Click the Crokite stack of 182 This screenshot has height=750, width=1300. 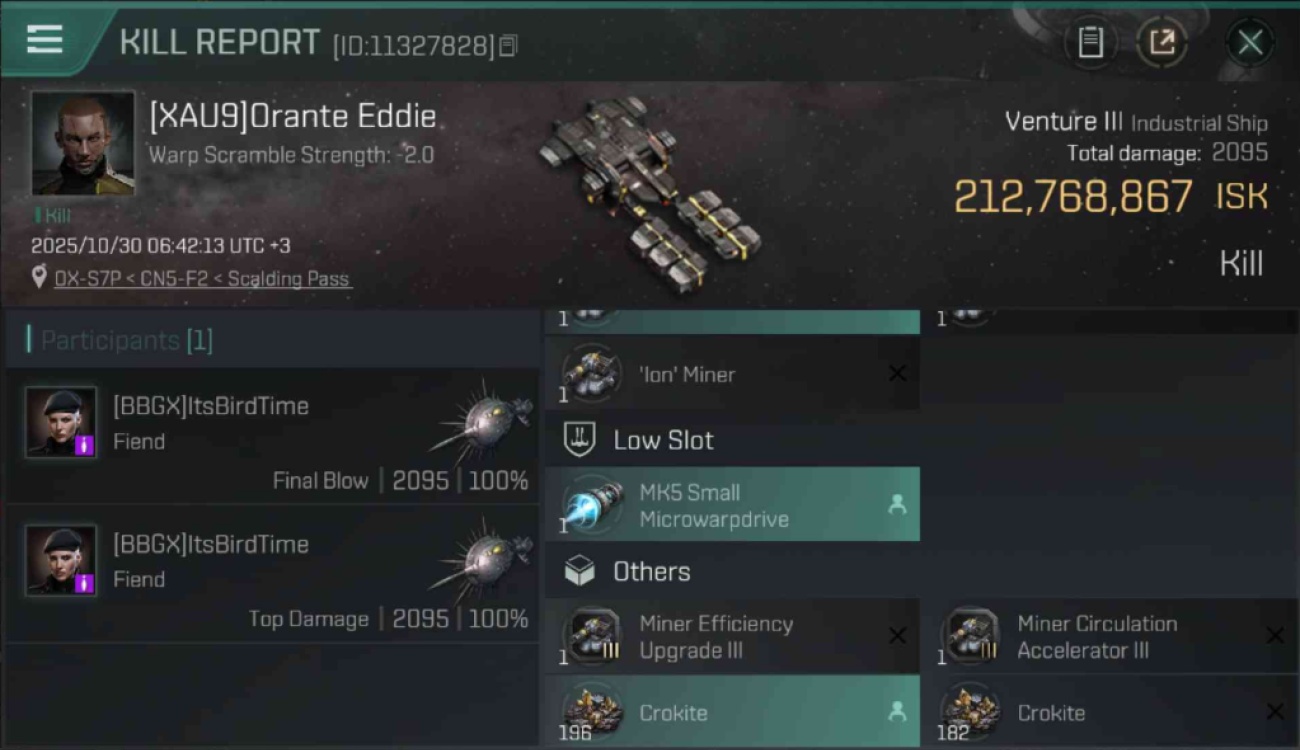[1111, 712]
